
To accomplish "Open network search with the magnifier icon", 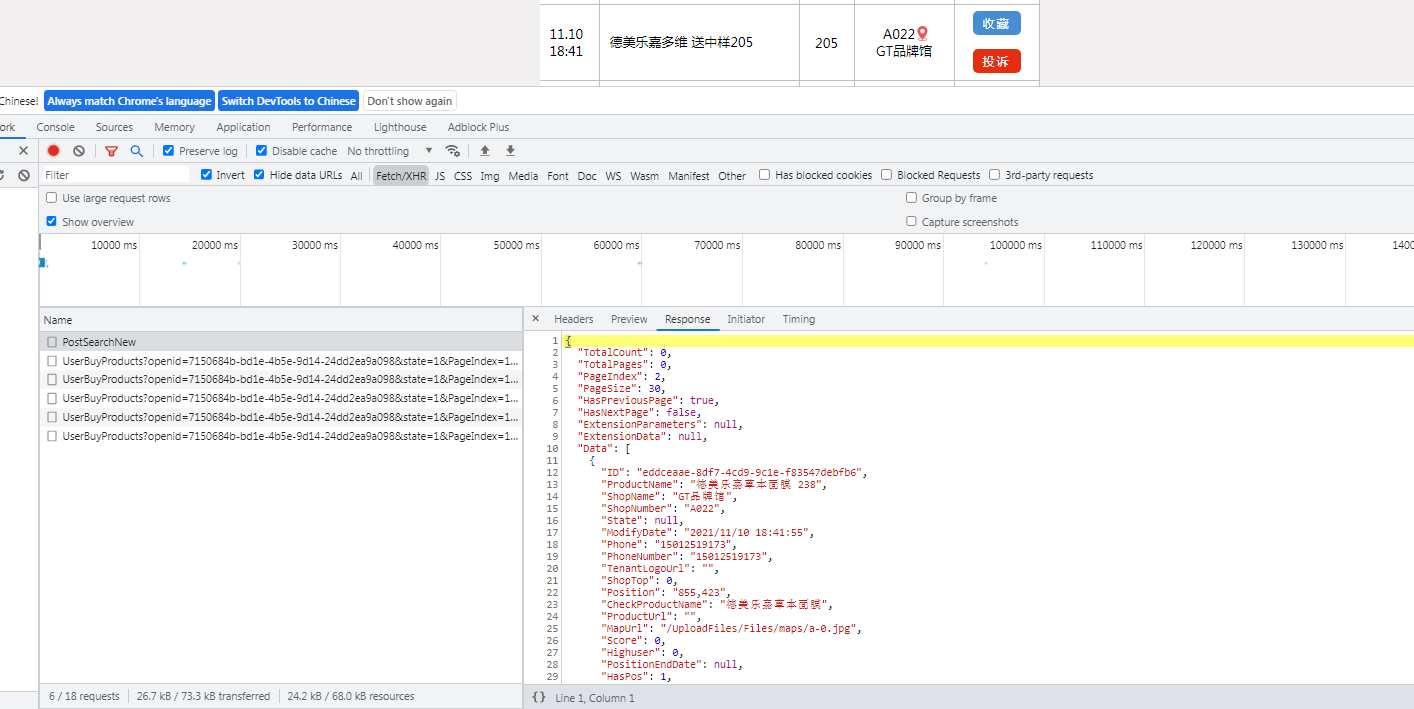I will (137, 151).
